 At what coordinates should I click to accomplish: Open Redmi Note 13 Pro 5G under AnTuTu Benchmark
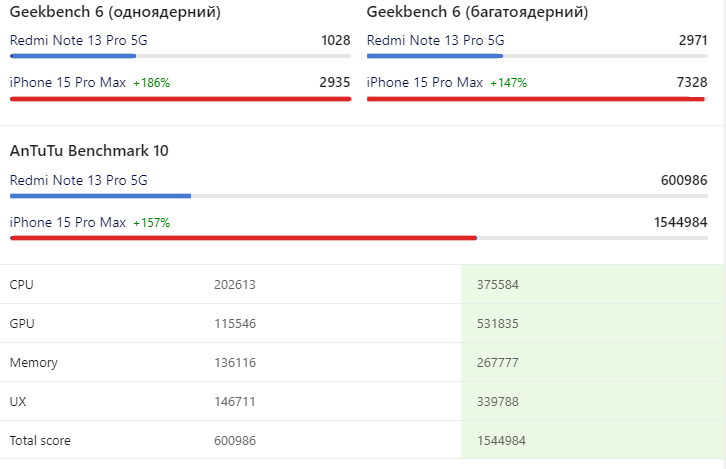coord(79,180)
